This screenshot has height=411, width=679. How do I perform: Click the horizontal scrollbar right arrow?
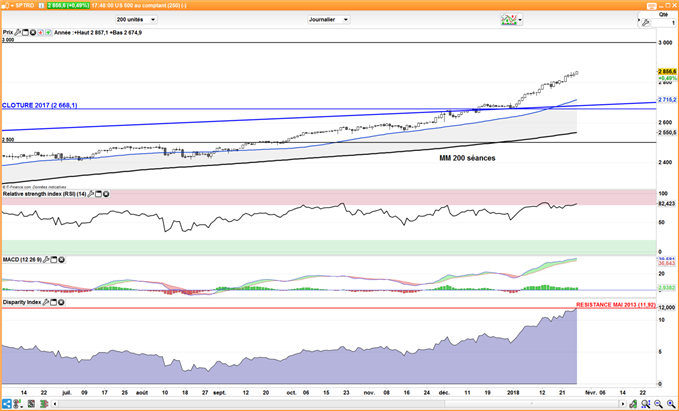pyautogui.click(x=623, y=404)
